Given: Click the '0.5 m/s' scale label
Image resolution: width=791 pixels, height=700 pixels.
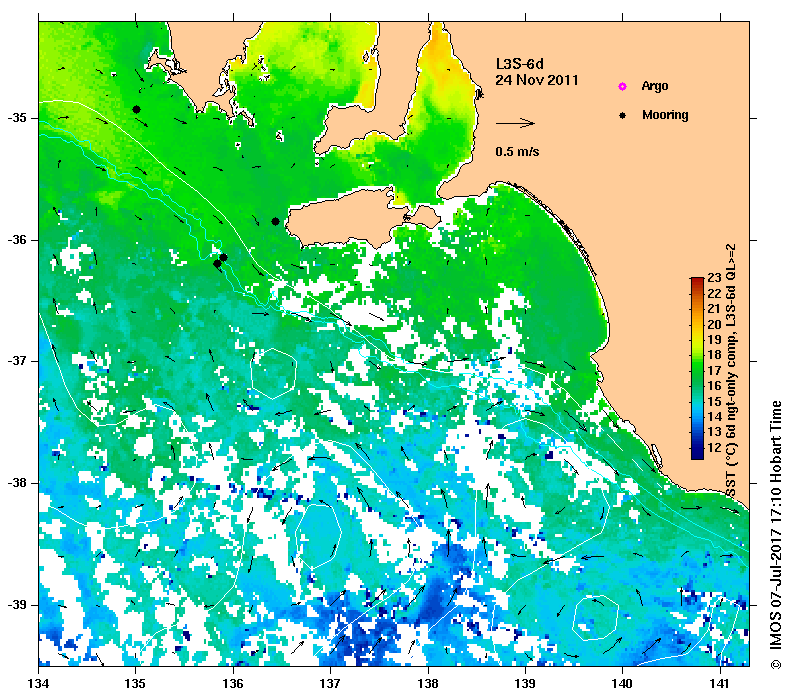Looking at the screenshot, I should (517, 151).
